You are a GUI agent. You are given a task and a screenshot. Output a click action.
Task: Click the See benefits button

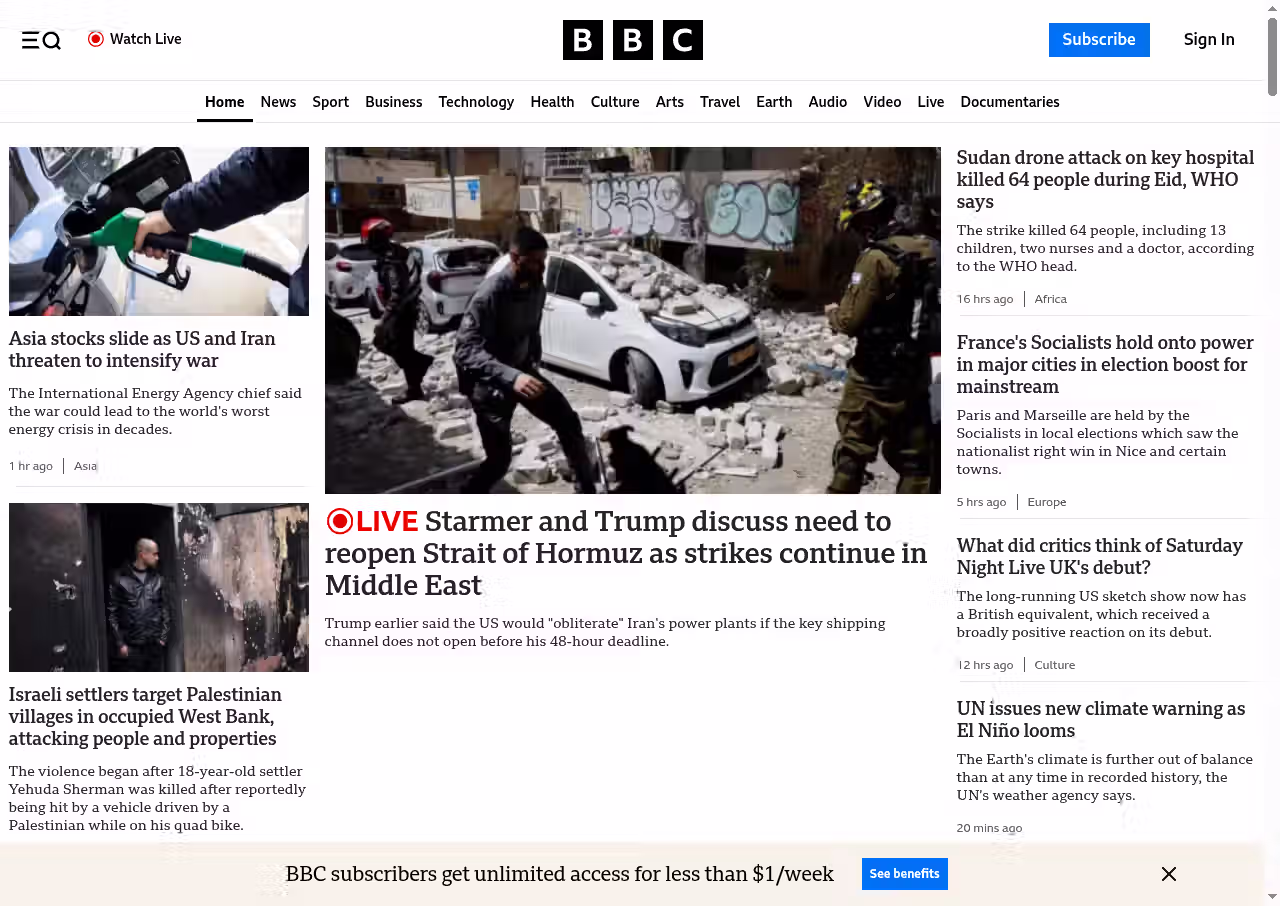pos(904,874)
